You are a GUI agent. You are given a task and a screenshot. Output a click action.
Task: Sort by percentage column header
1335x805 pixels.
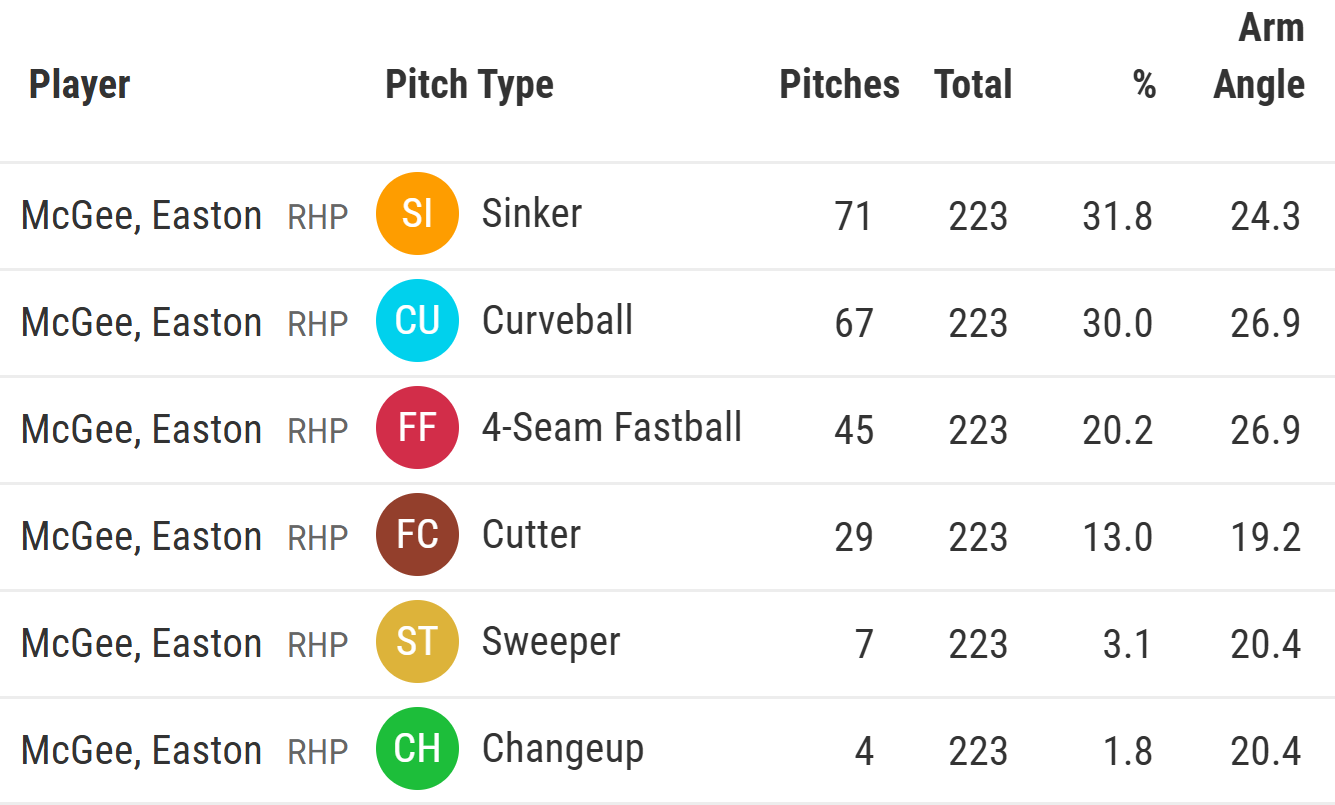(1144, 85)
